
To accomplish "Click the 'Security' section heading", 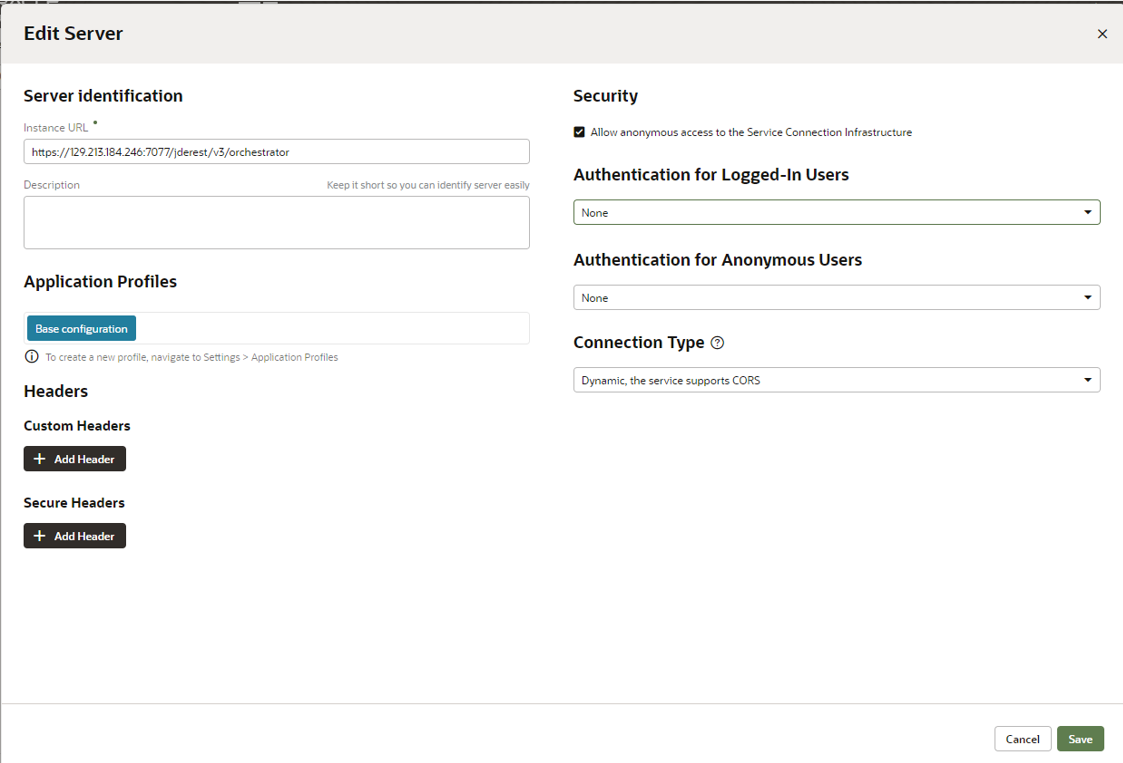I will 605,96.
